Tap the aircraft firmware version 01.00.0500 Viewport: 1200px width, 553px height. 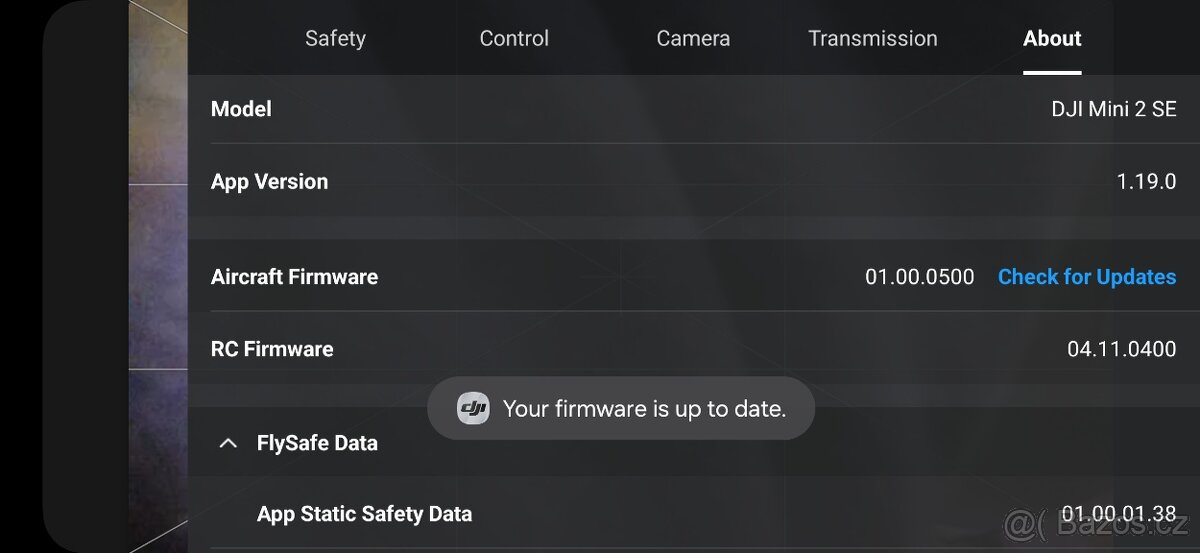coord(919,277)
